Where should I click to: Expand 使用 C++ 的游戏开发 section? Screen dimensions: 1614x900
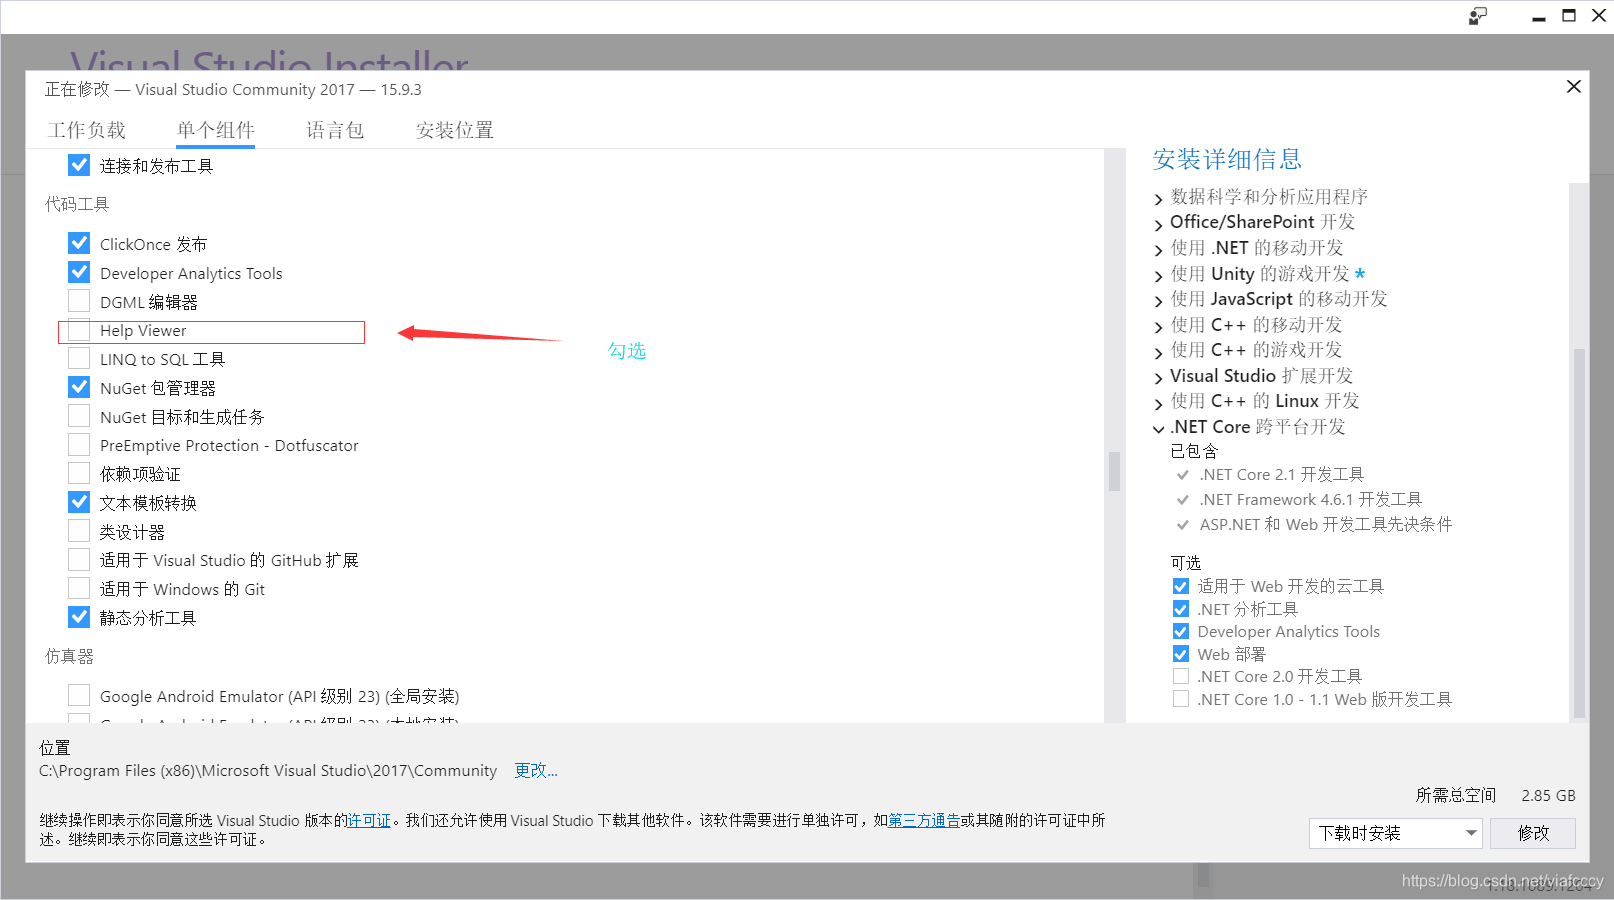pyautogui.click(x=1159, y=352)
